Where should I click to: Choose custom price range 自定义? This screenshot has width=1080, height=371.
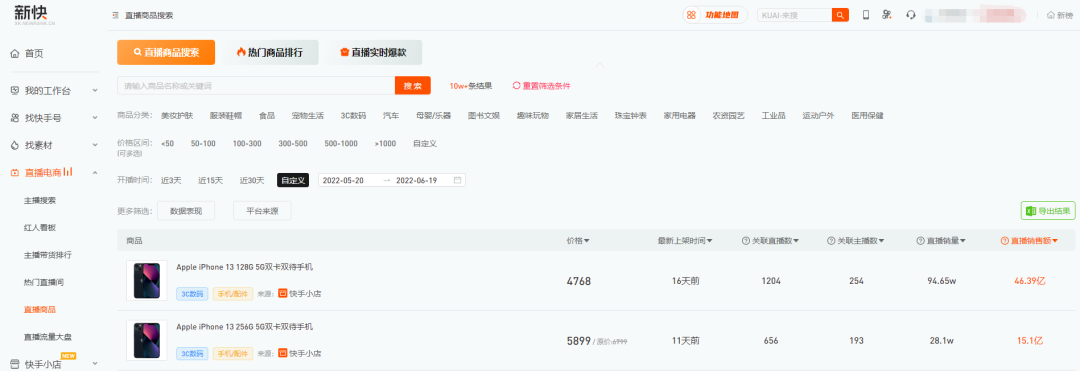[425, 144]
